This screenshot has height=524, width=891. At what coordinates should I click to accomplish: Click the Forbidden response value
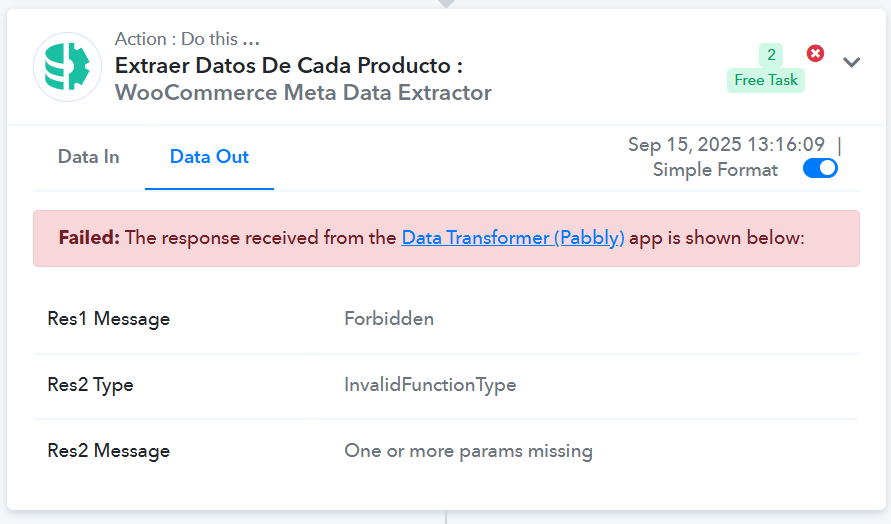click(x=389, y=319)
